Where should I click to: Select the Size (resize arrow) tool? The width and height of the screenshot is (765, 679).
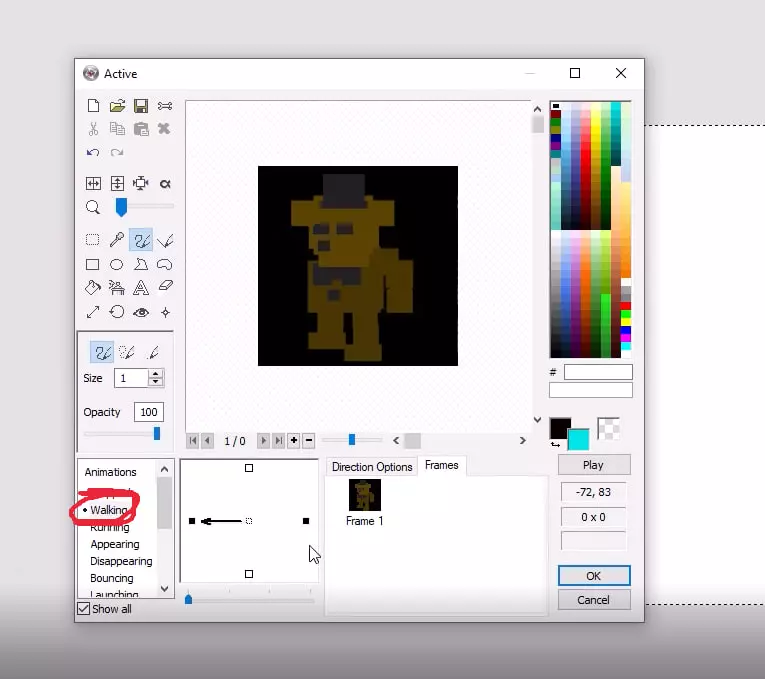tap(93, 312)
